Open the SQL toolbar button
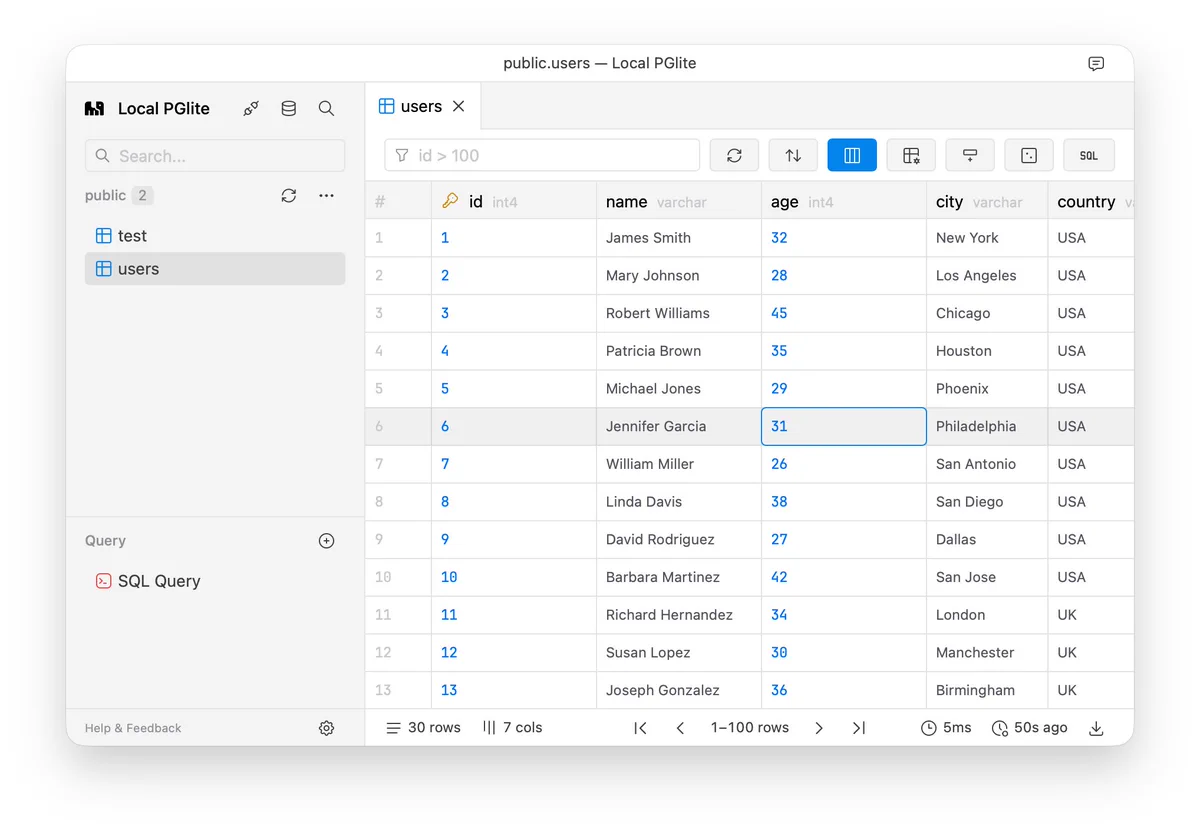Image resolution: width=1200 pixels, height=833 pixels. pos(1089,155)
